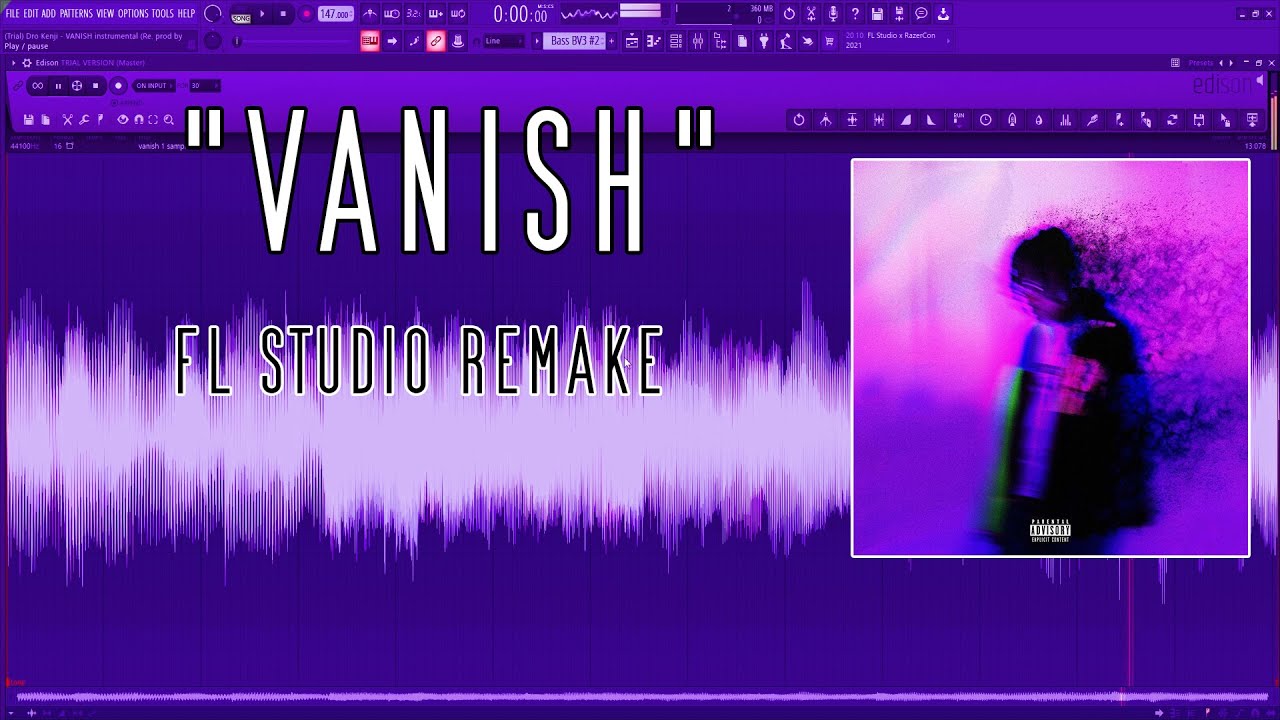Screen dimensions: 1280x720
Task: Open the Bass BV3 #2 pattern selector
Action: [575, 41]
